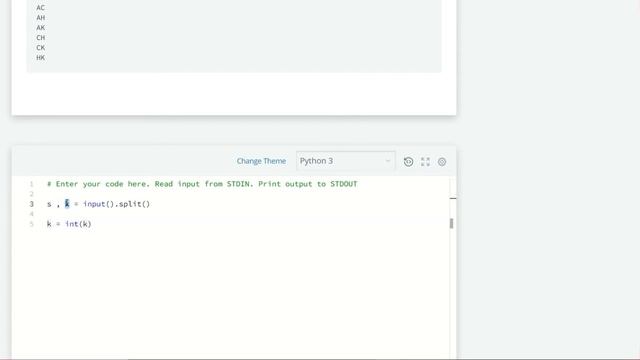Click sample output row 'CK'
This screenshot has width=640, height=360.
pos(40,48)
